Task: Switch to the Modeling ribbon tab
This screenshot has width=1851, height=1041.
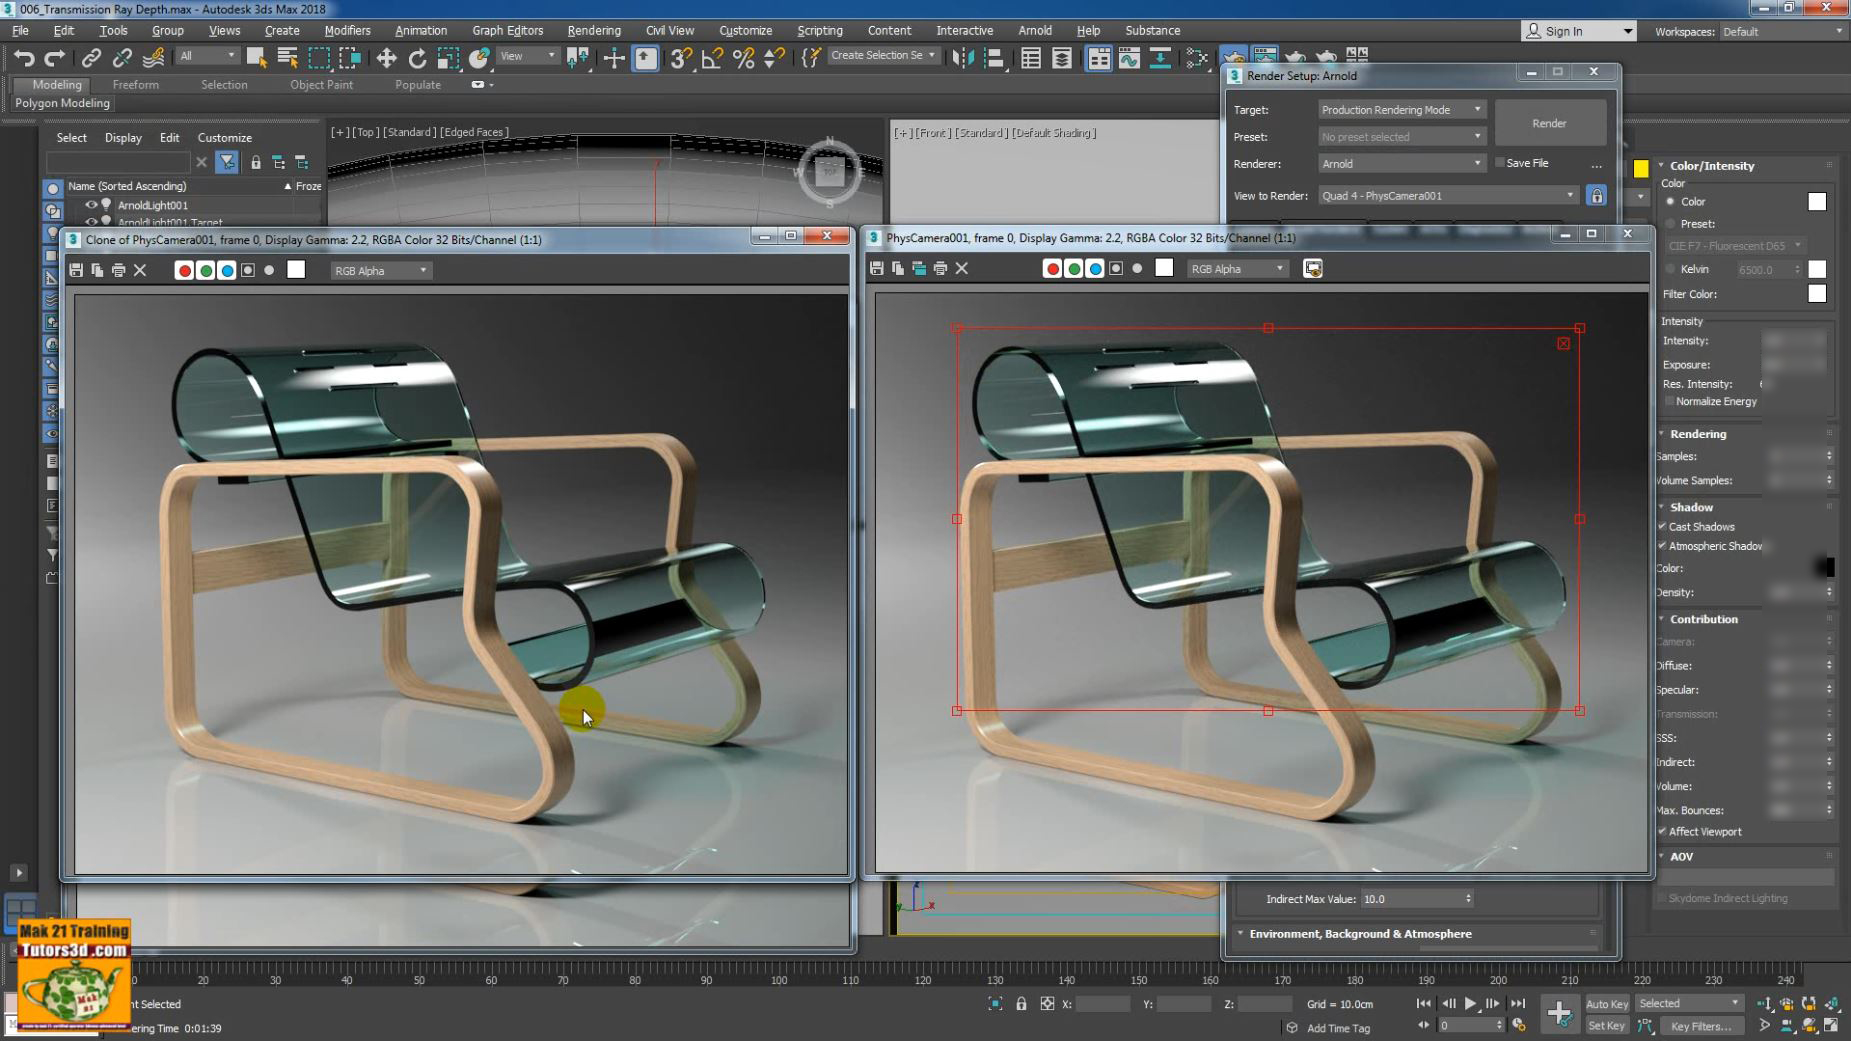Action: click(53, 85)
